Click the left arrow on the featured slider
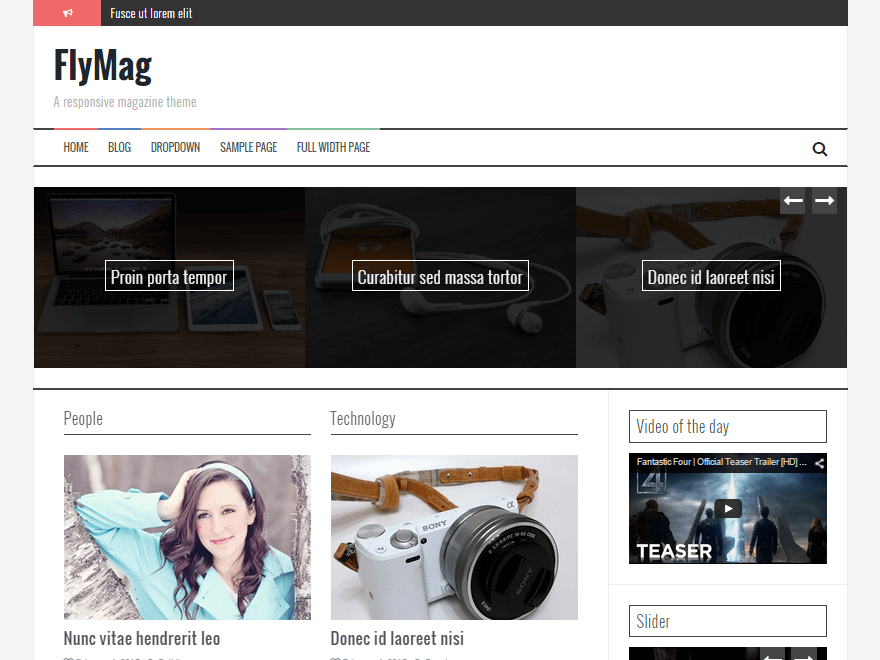 tap(792, 201)
